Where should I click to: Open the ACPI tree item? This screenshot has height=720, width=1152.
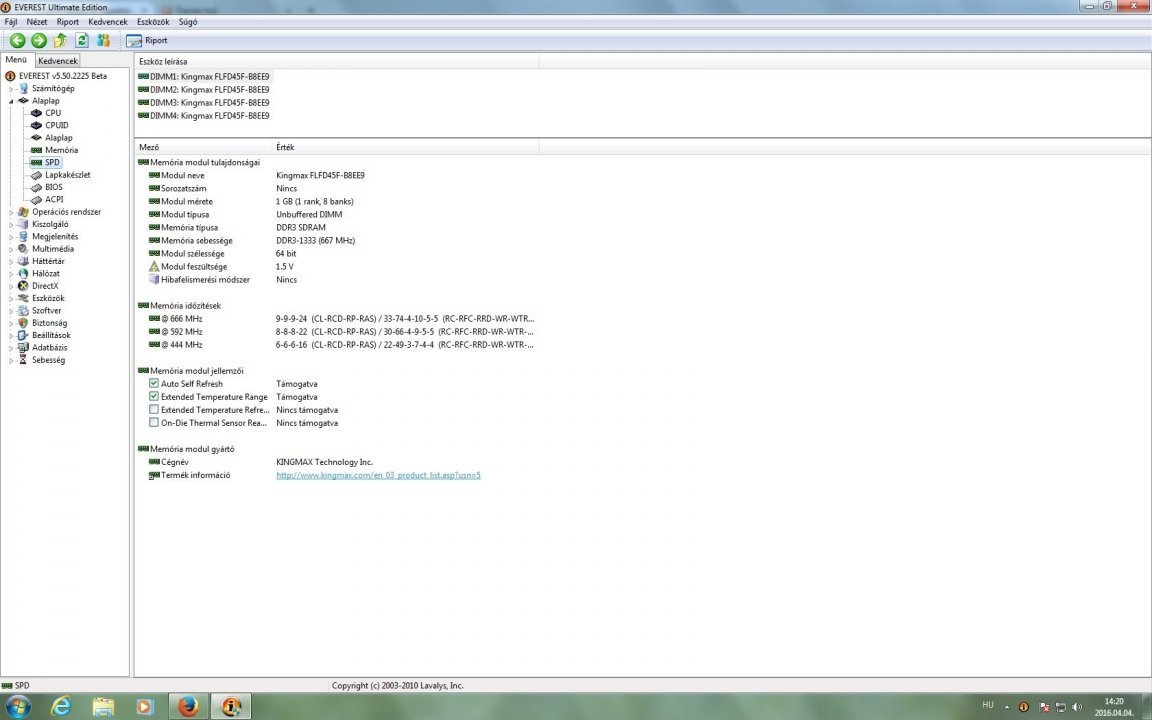click(54, 199)
